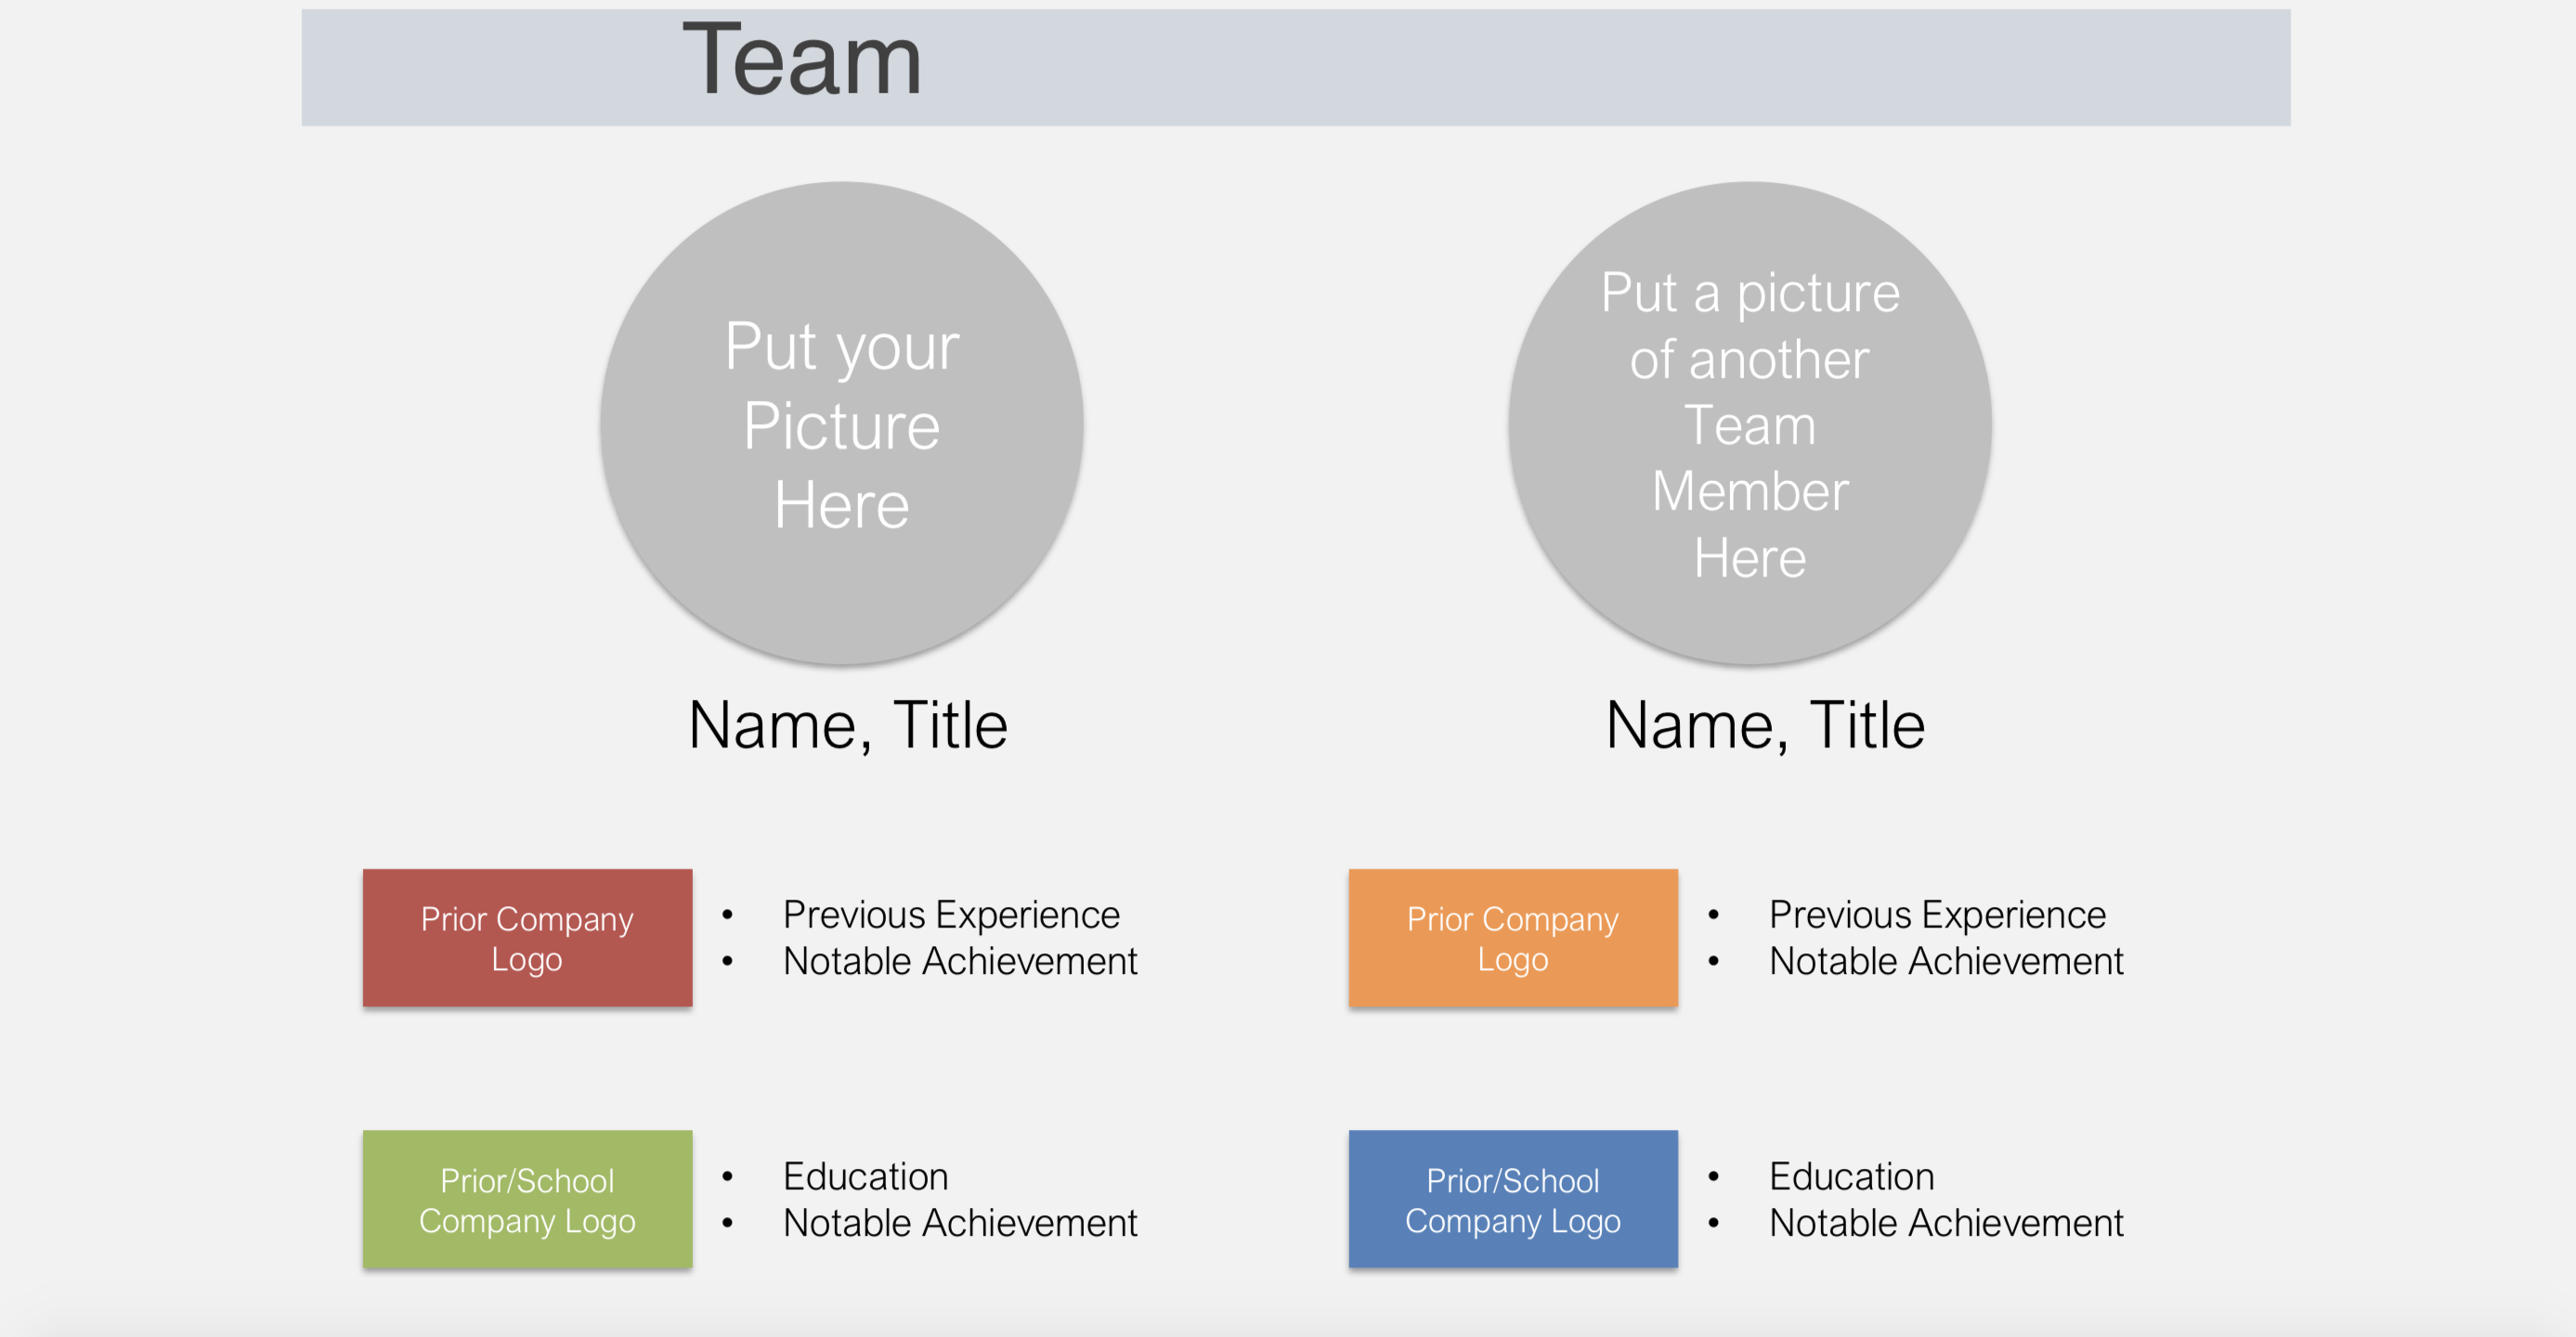2576x1337 pixels.
Task: Click right column "Previous Experience" bullet text
Action: point(1937,915)
